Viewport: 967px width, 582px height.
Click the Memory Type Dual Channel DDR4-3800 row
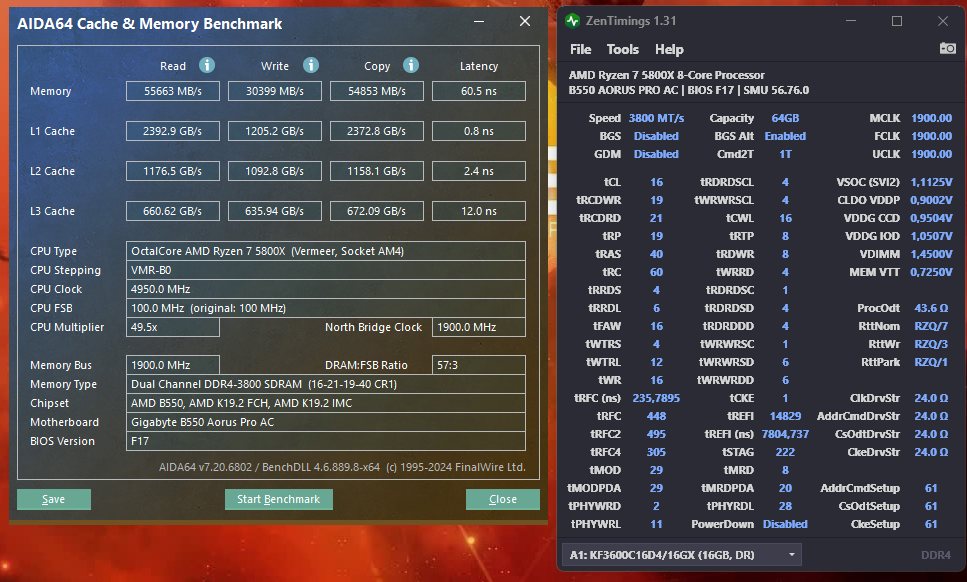[x=326, y=384]
